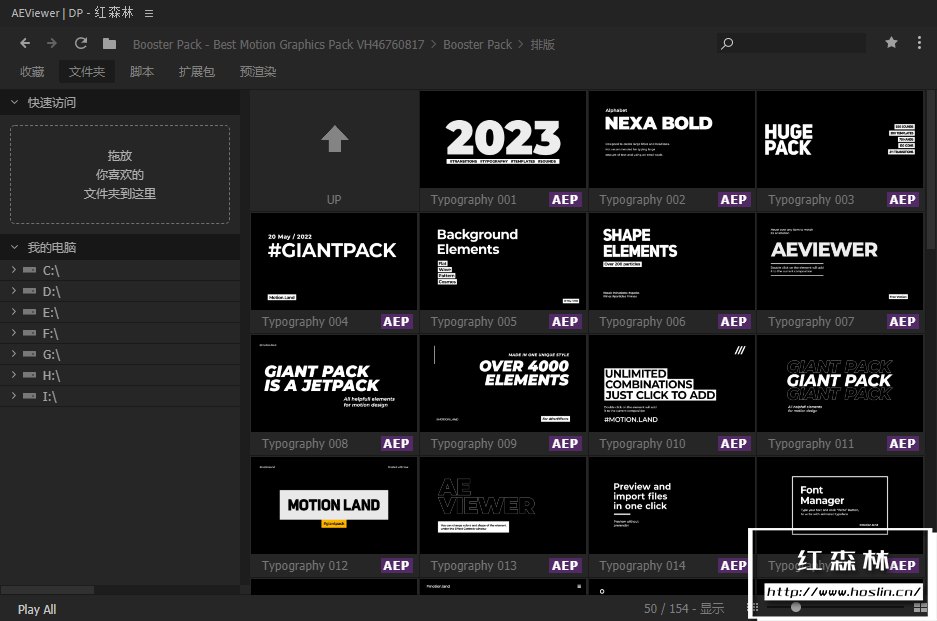Click the AEP badge on Typography 004
The width and height of the screenshot is (937, 621).
(x=396, y=322)
